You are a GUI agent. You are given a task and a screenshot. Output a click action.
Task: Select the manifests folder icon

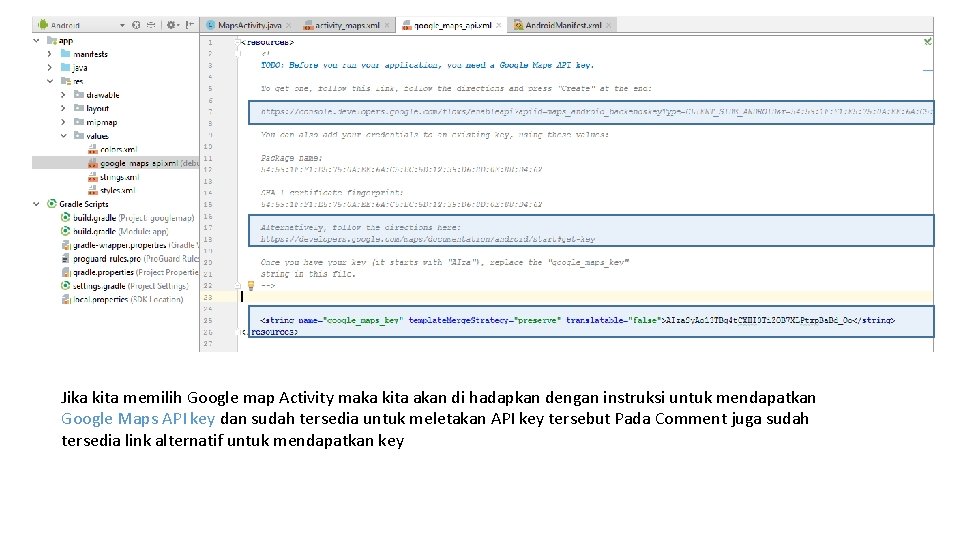point(66,54)
